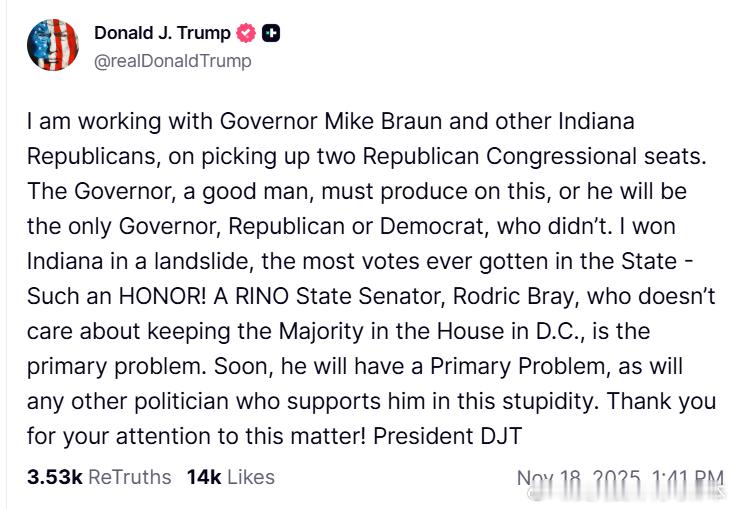This screenshot has height=509, width=734.
Task: Open the flag-themed profile avatar
Action: pyautogui.click(x=53, y=45)
